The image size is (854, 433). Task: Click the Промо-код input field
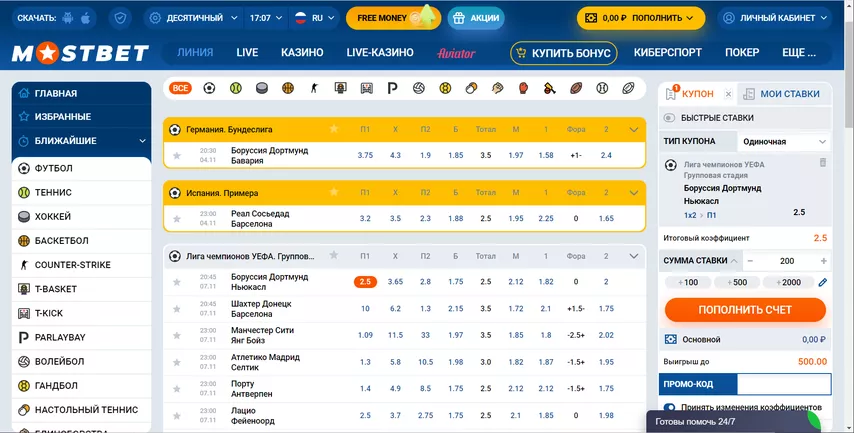tap(783, 384)
